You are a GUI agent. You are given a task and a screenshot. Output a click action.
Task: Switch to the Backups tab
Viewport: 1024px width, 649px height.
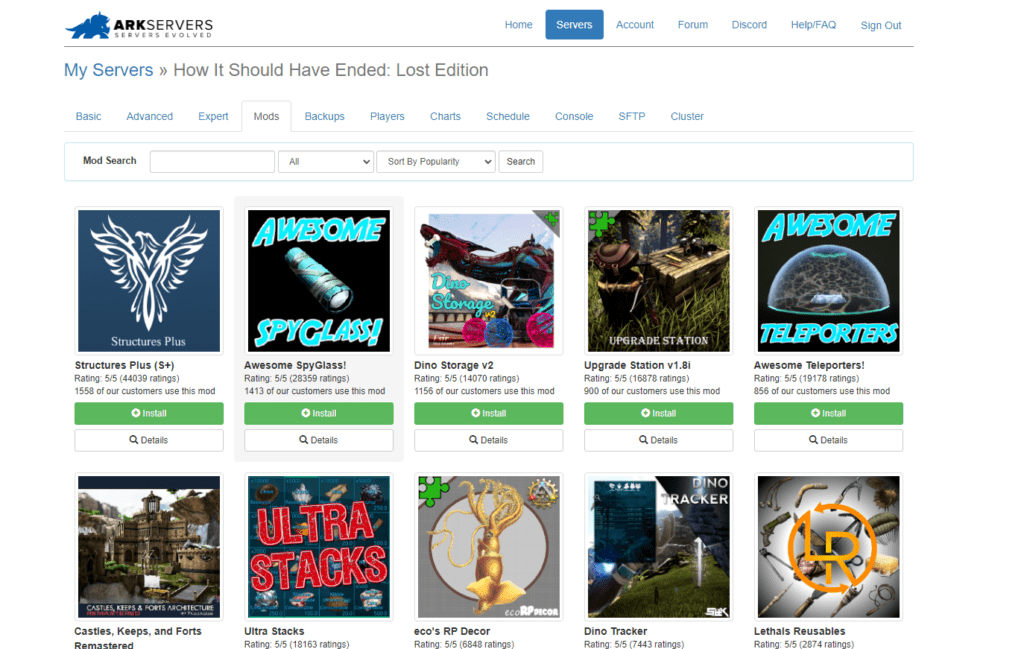pyautogui.click(x=324, y=116)
